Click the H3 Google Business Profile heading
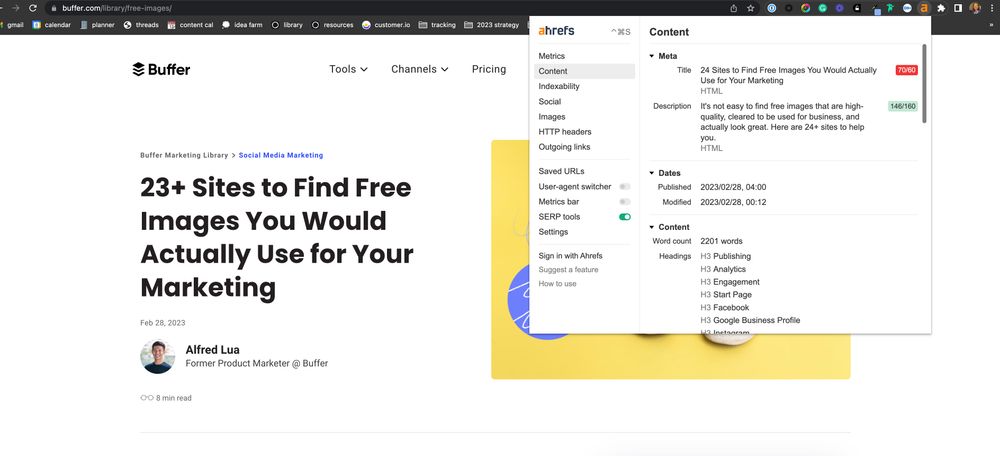Viewport: 1000px width, 456px height. [750, 320]
